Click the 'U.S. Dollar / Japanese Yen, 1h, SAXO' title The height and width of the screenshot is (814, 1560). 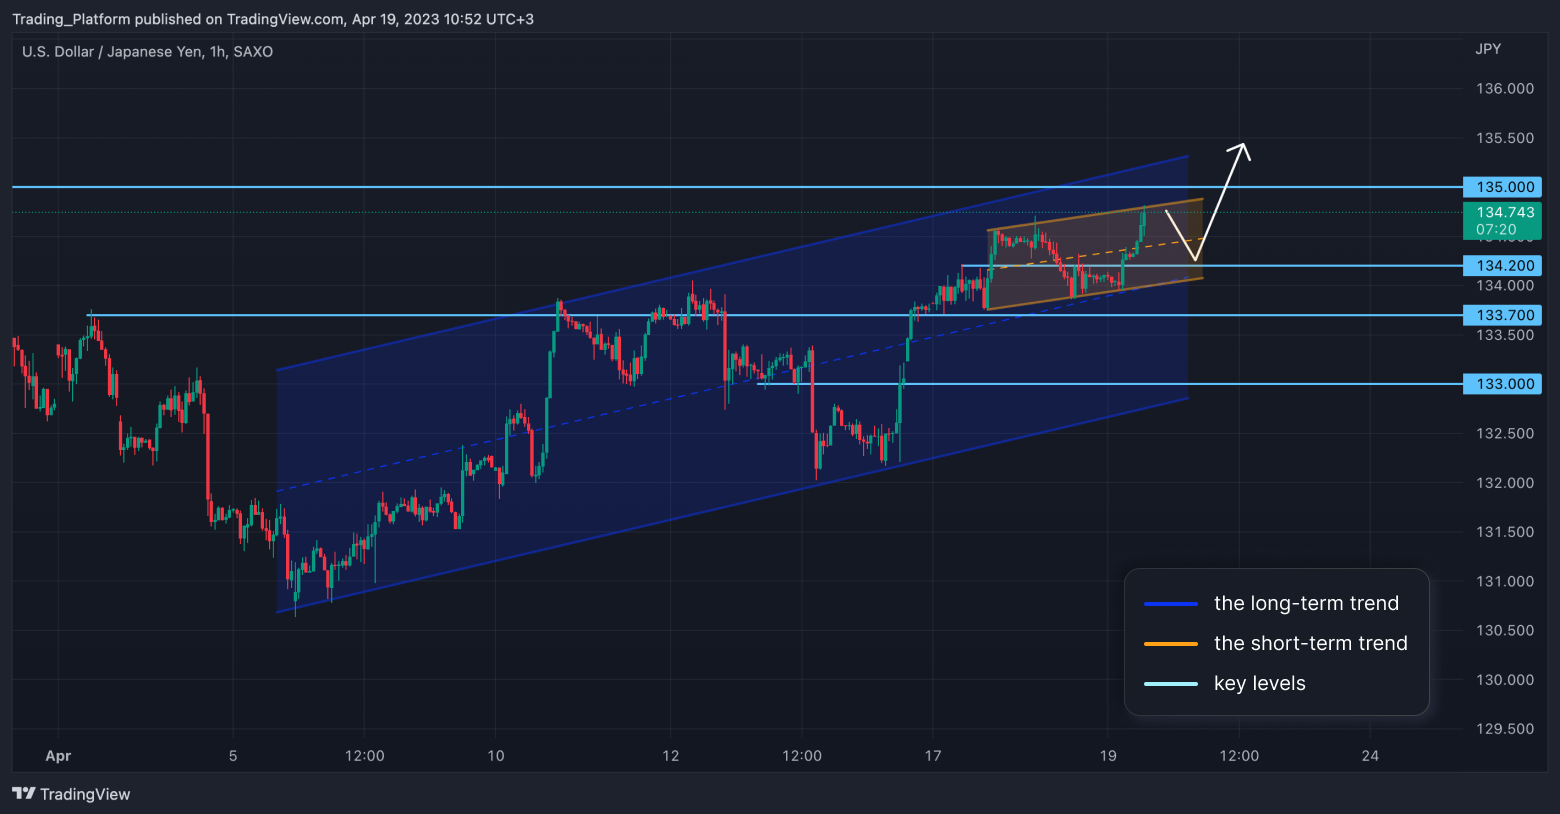coord(147,52)
